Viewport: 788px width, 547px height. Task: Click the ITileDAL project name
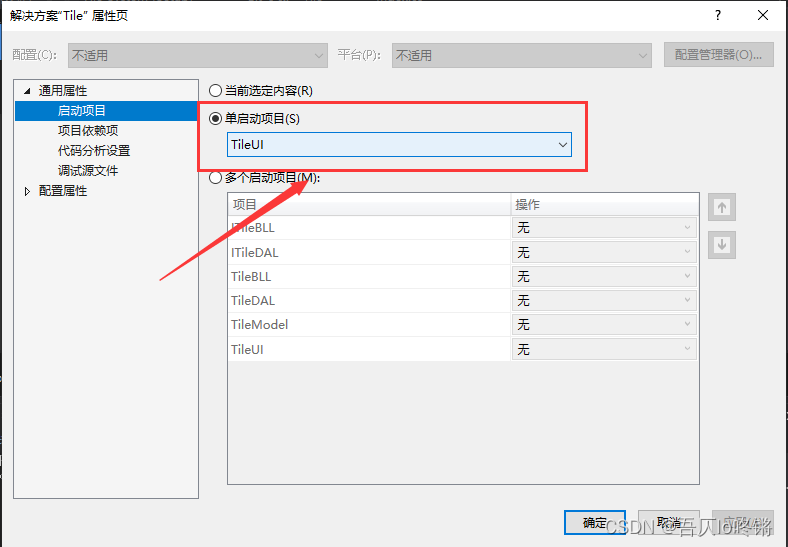(x=255, y=252)
